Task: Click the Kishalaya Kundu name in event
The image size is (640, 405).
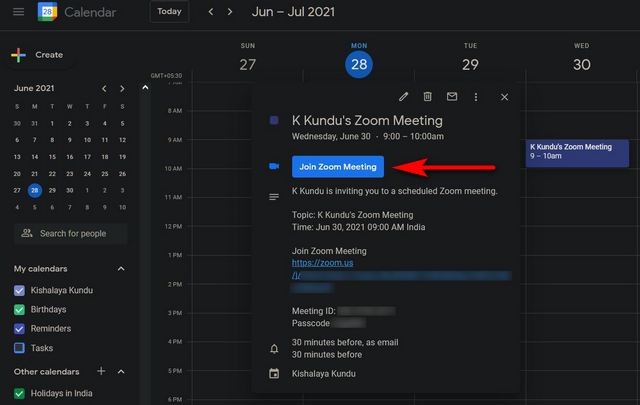Action: tap(324, 374)
